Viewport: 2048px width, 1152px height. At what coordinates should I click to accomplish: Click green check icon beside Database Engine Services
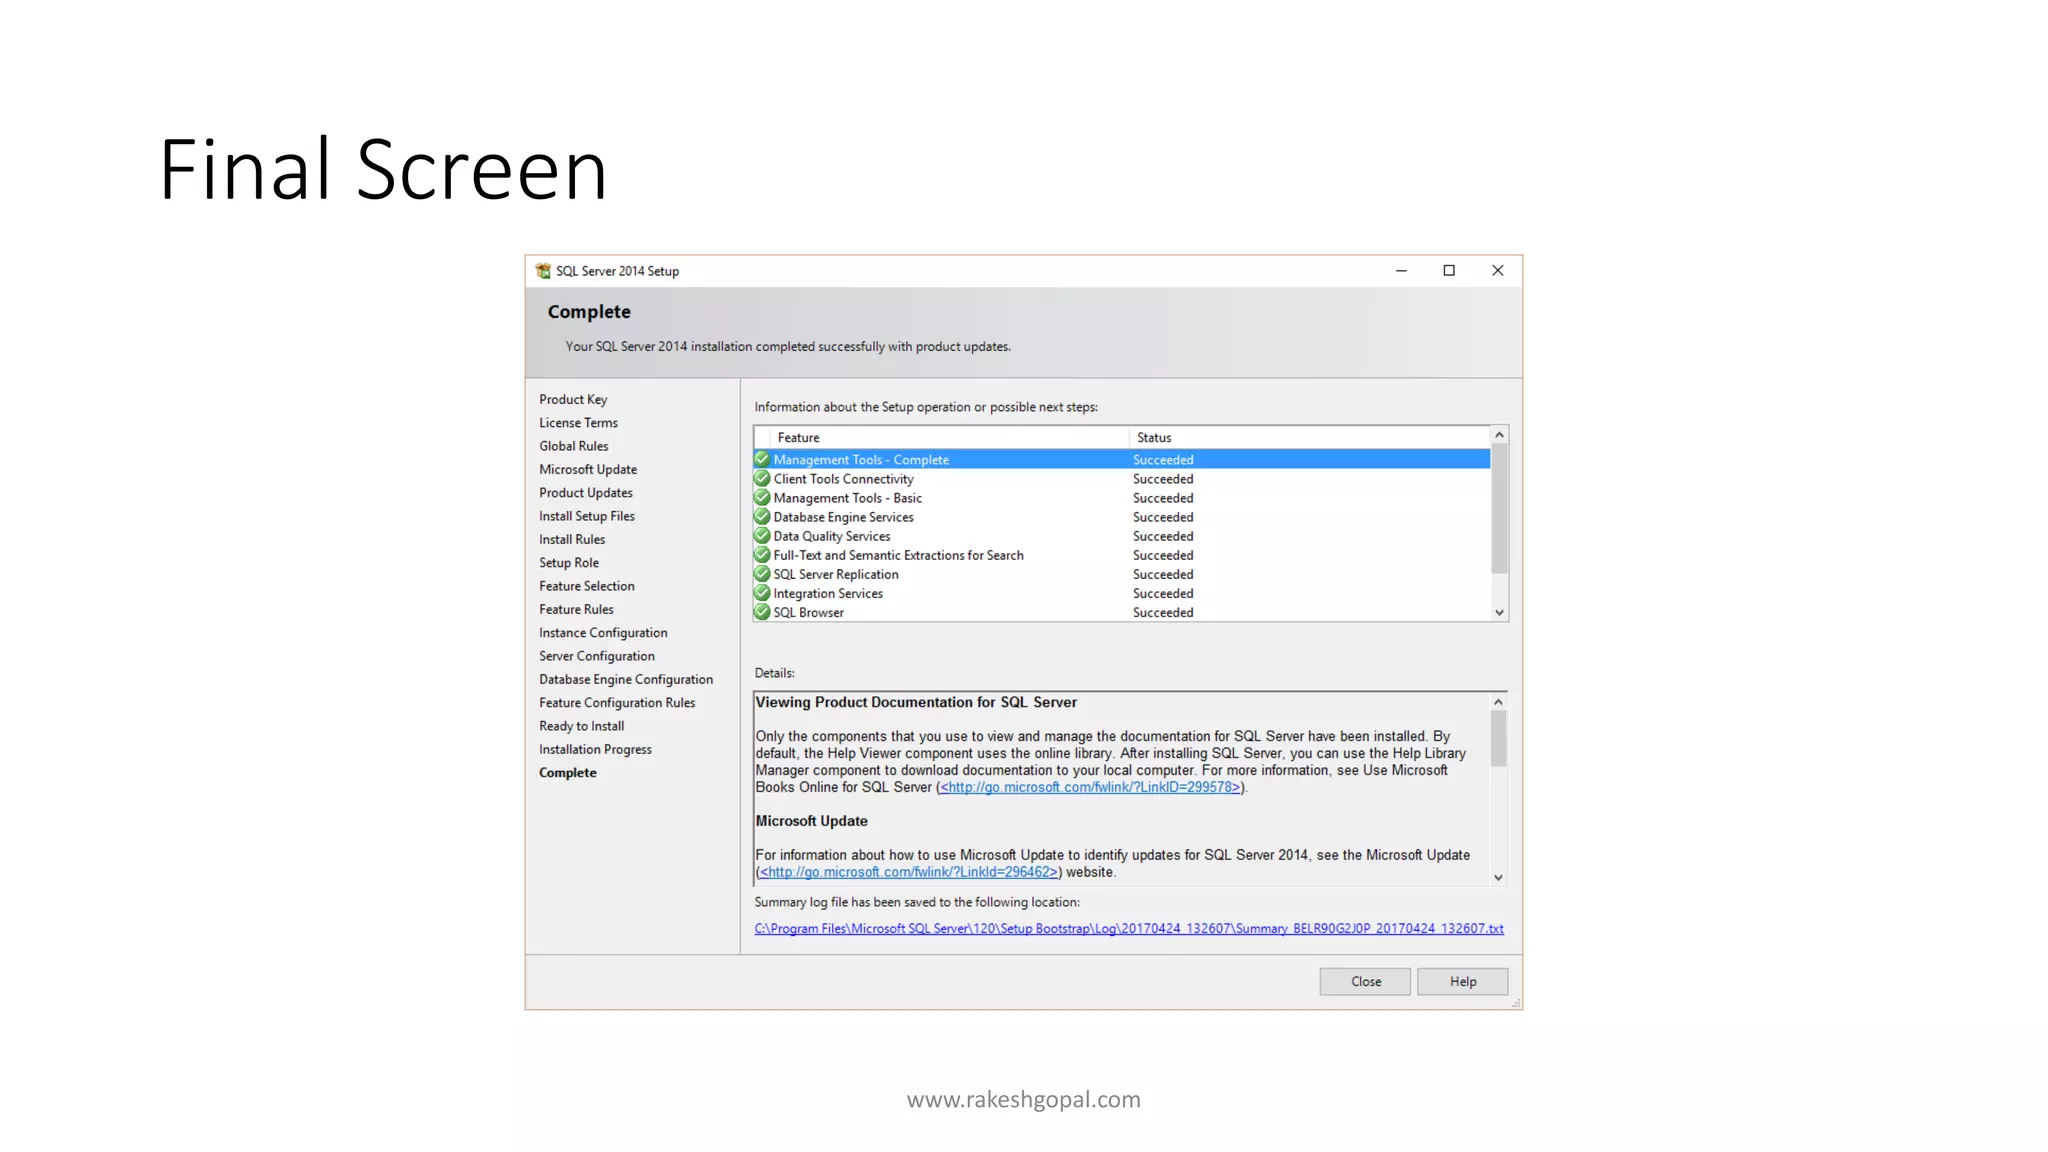pyautogui.click(x=762, y=517)
